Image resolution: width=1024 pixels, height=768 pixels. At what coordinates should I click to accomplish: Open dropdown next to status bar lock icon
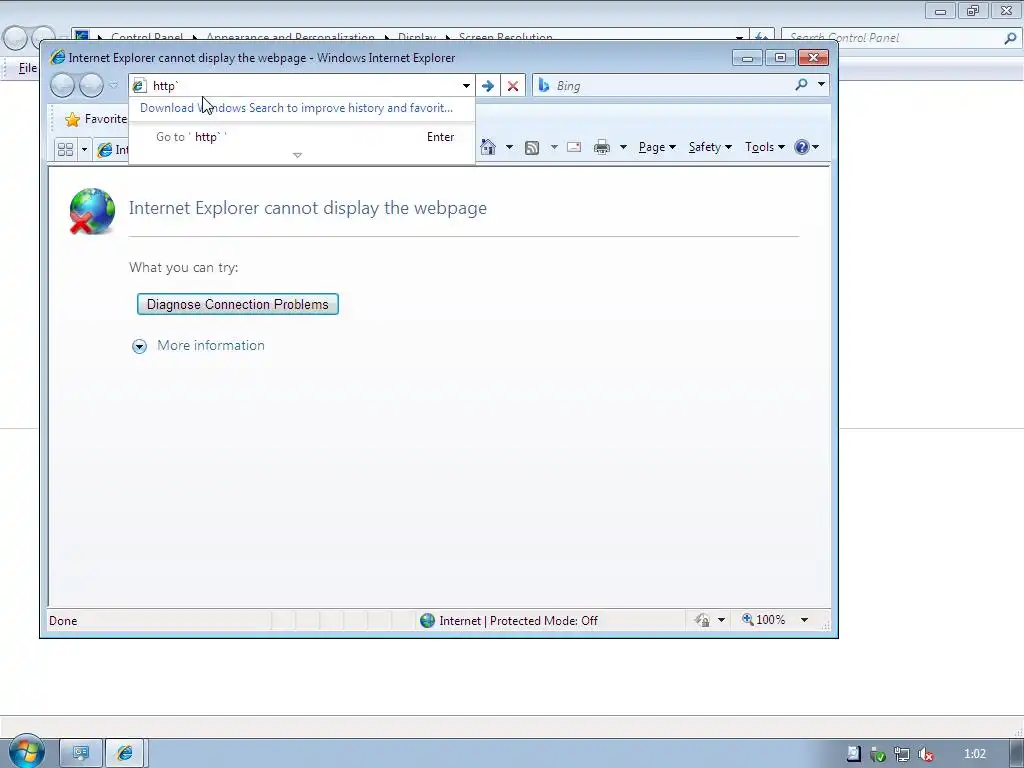click(x=721, y=620)
